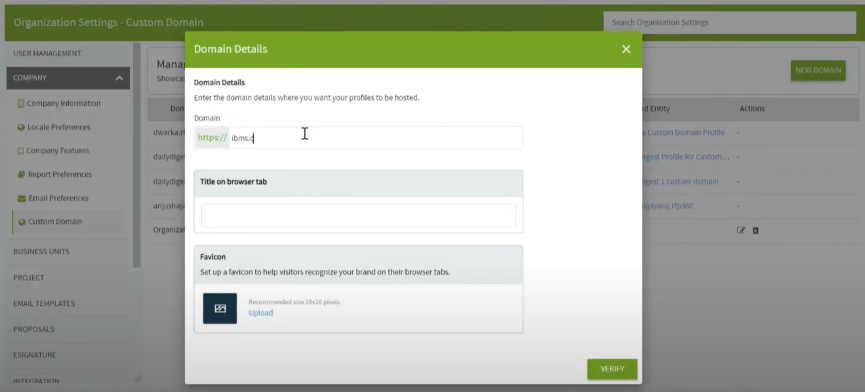The image size is (865, 392).
Task: Open Locale Preferences settings
Action: [x=58, y=127]
